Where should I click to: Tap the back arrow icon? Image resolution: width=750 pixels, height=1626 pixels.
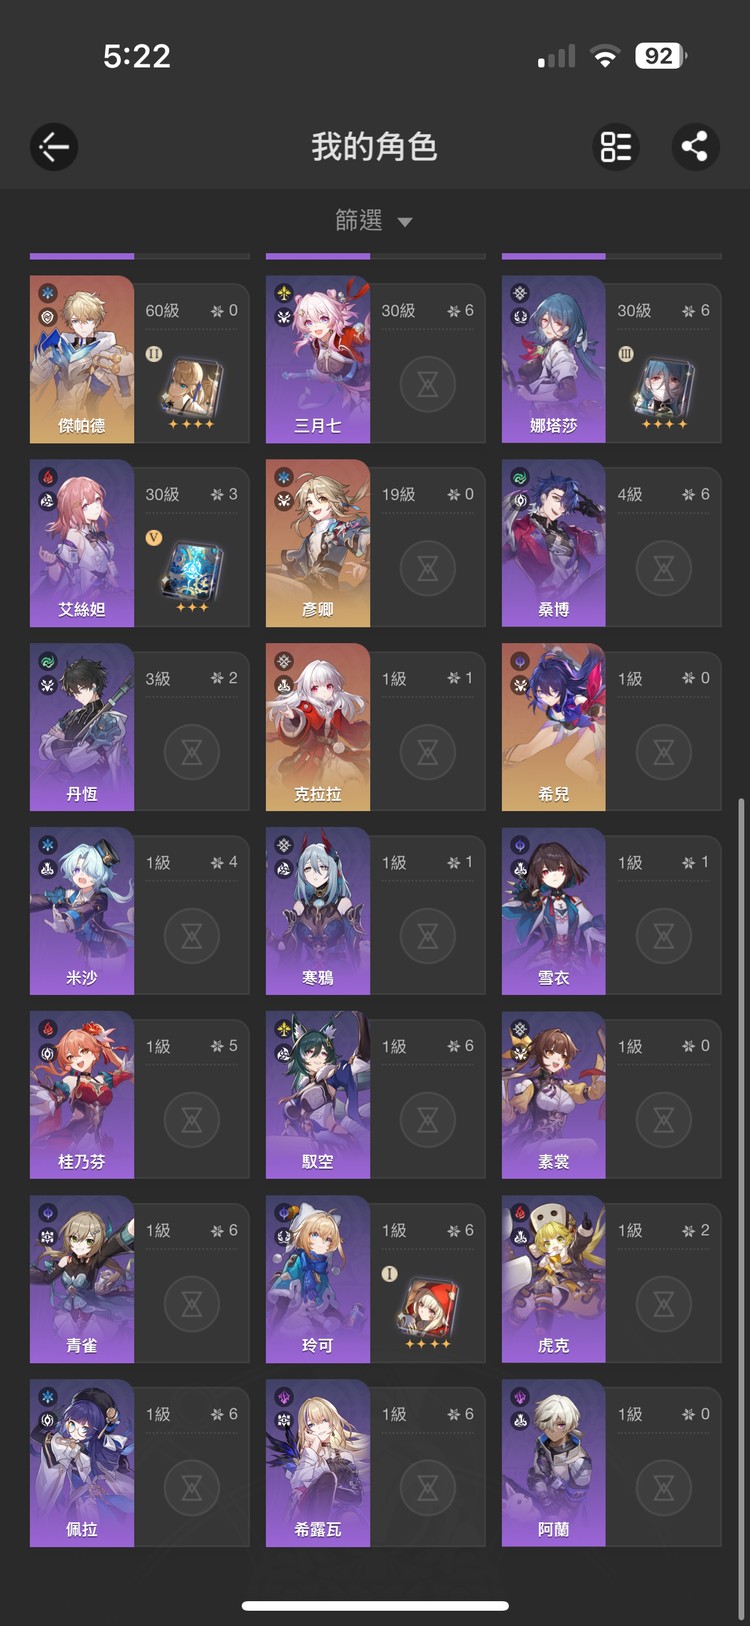coord(54,147)
